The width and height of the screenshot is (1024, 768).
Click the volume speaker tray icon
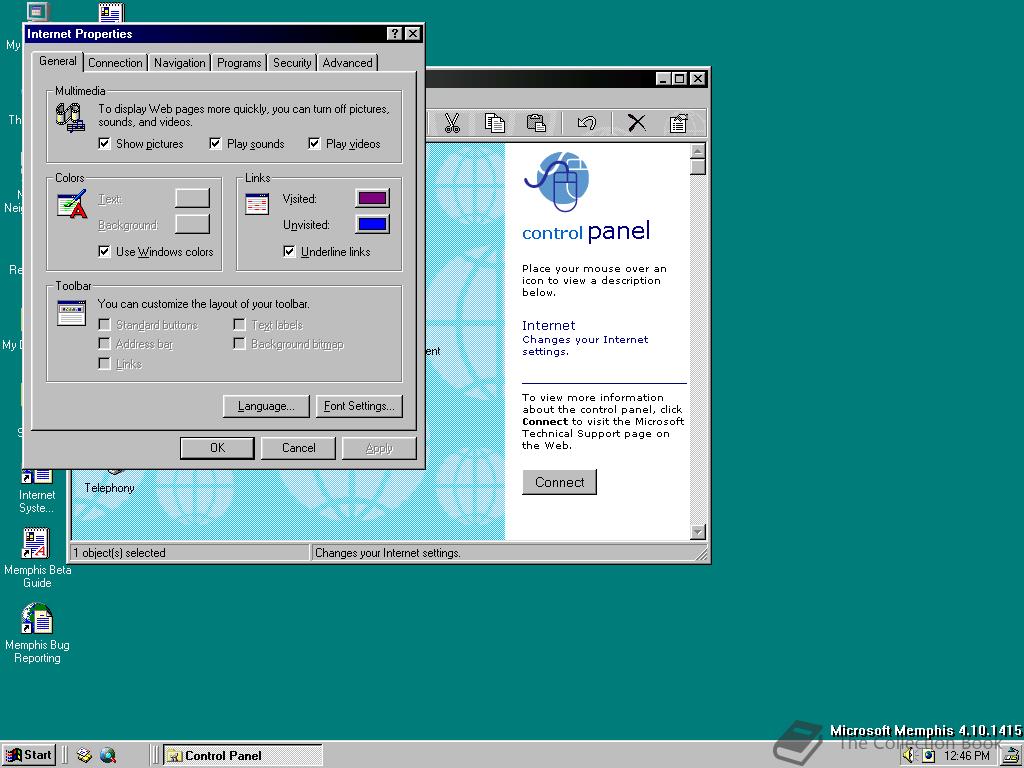tap(910, 756)
